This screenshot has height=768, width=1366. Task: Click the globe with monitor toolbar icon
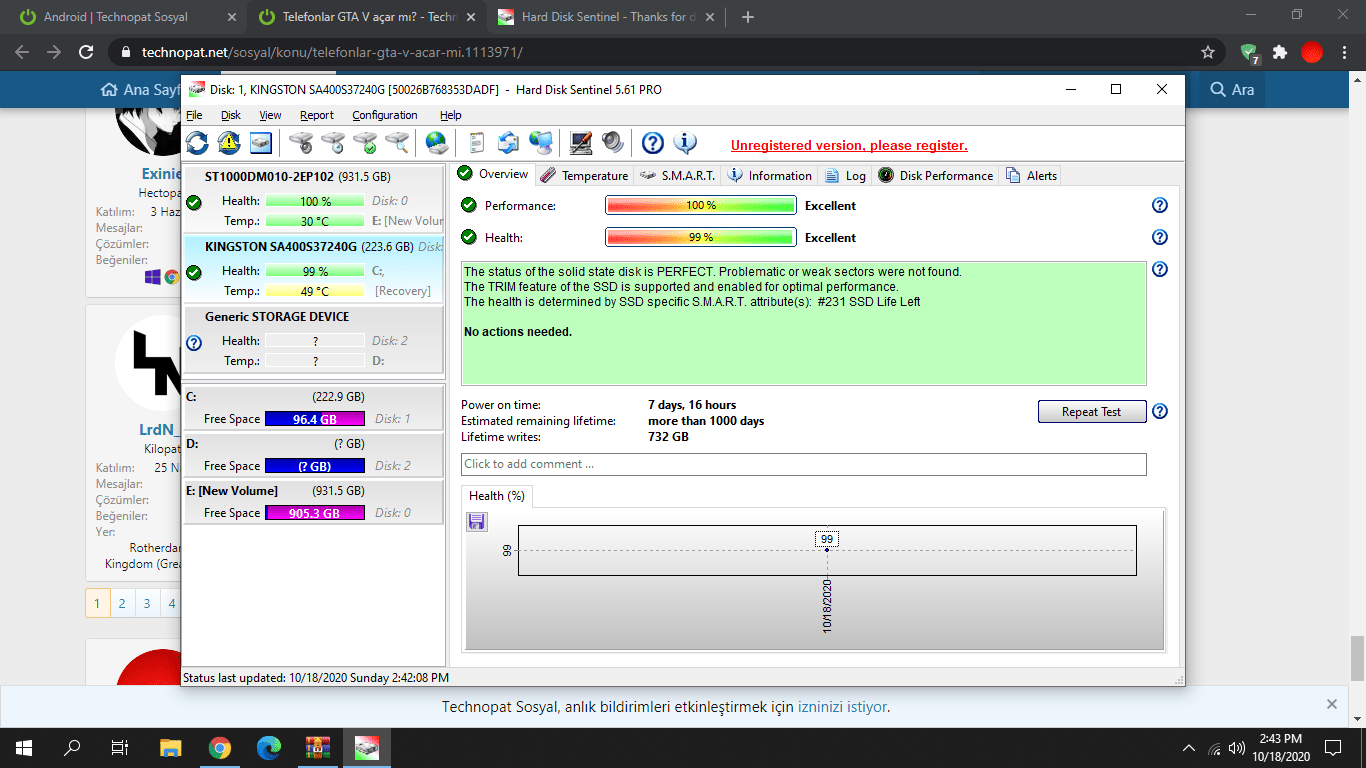click(541, 143)
